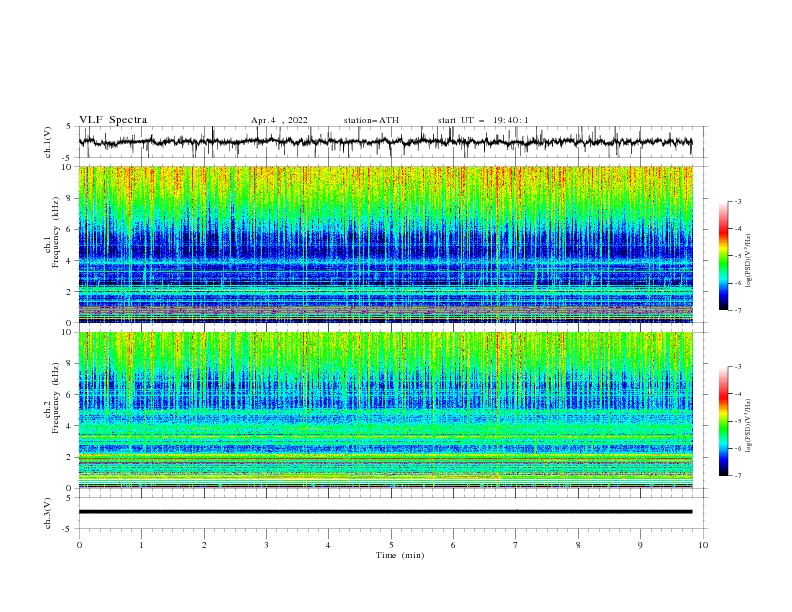Click the flat ch.3 voltage trace
792x612 pixels.
[x=385, y=512]
